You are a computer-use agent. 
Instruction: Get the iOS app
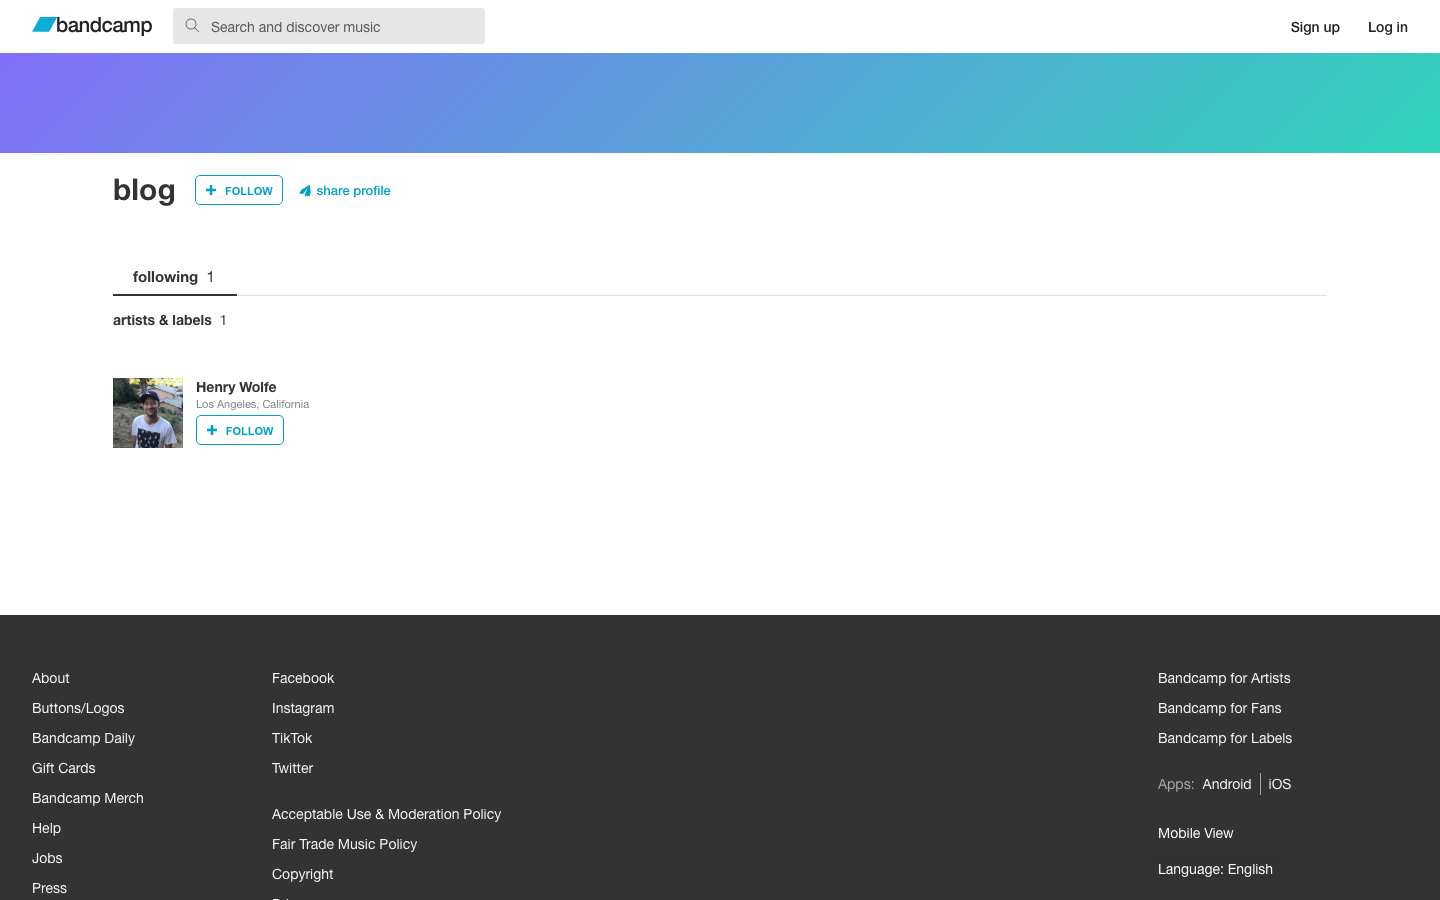pos(1280,784)
